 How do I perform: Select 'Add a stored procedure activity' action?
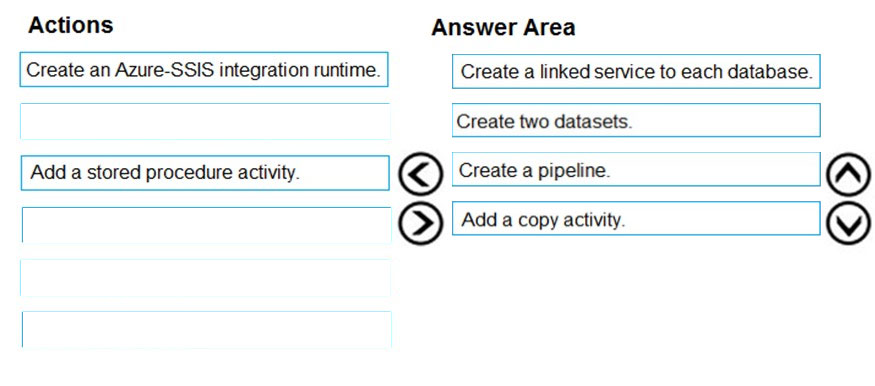point(205,173)
